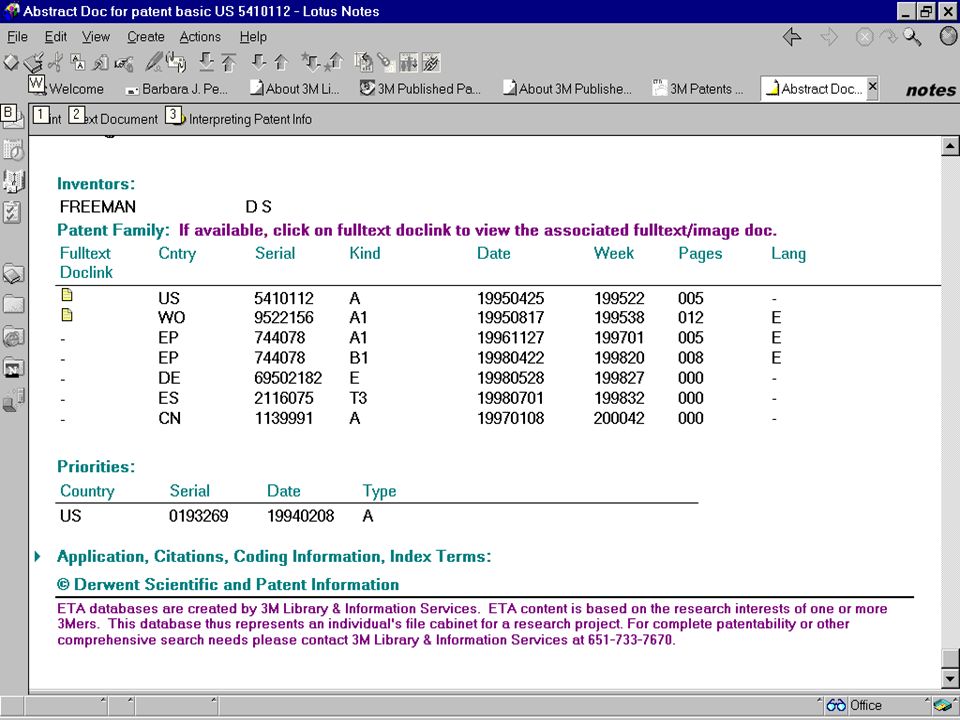Click the Previous Unread starred up-arrow icon
This screenshot has width=960, height=720.
point(335,62)
